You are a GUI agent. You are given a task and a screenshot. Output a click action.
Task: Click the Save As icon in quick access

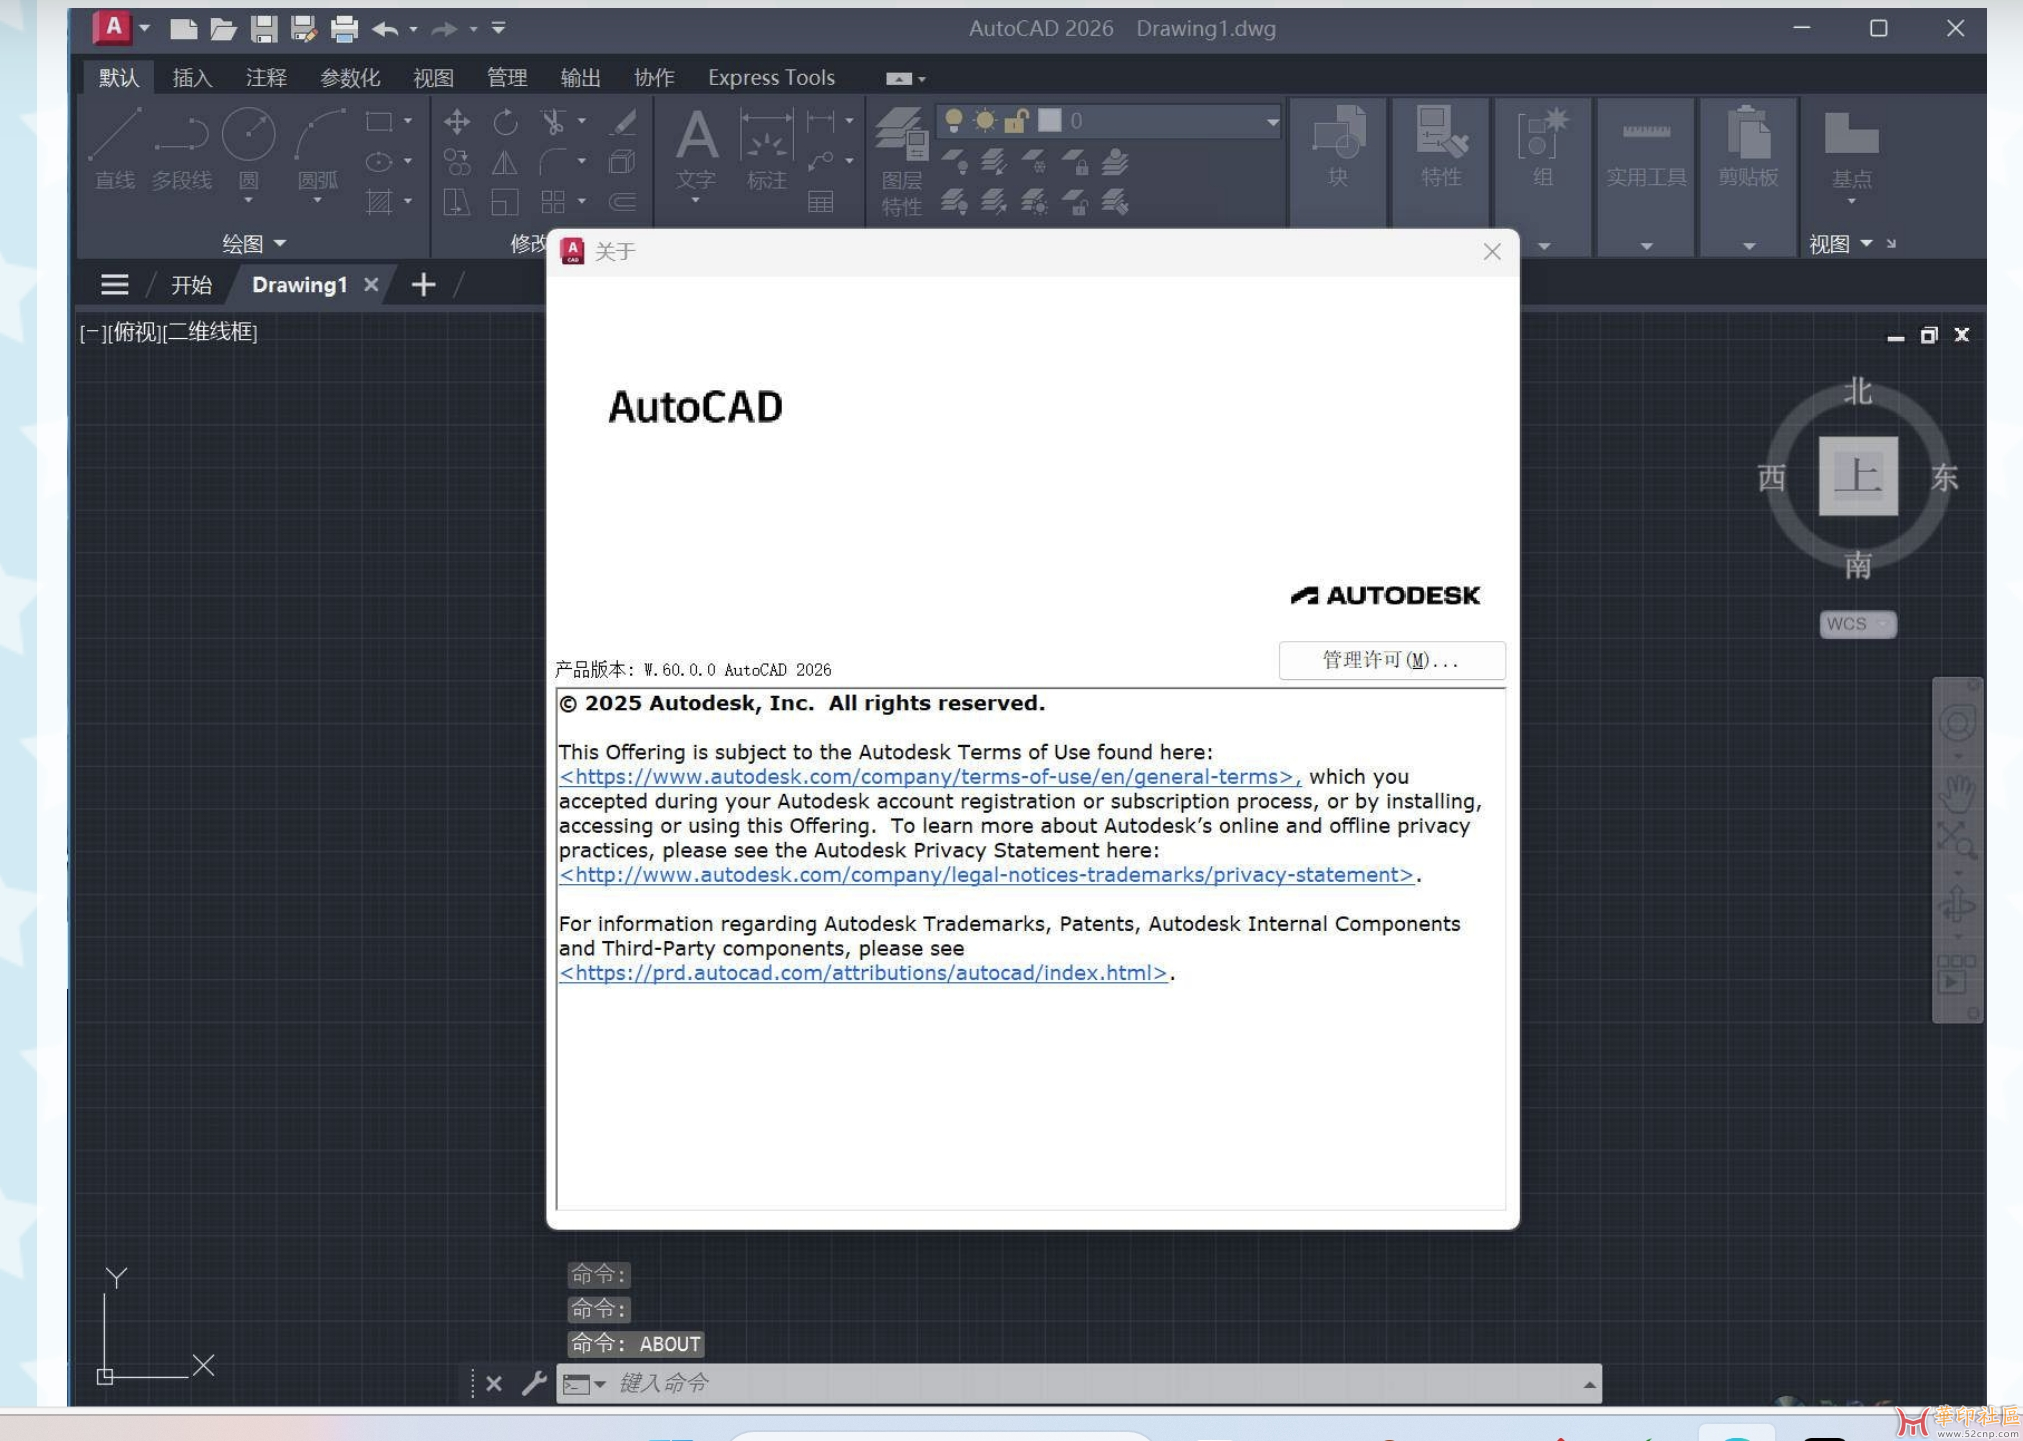303,29
